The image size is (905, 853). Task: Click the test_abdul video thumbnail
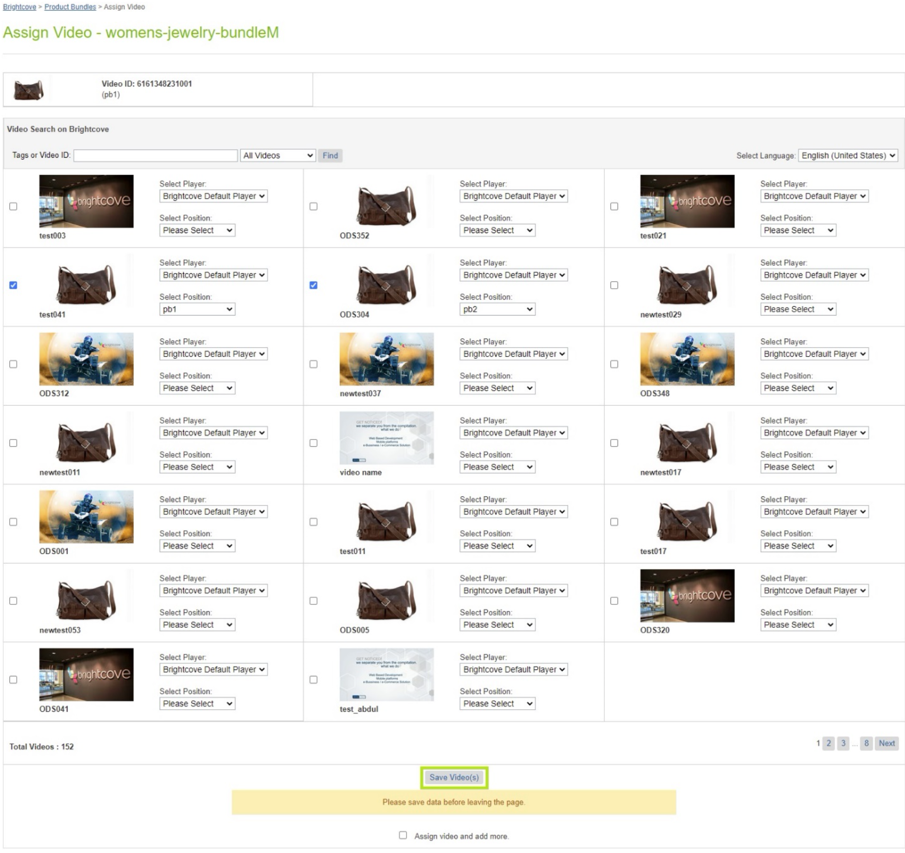click(386, 674)
